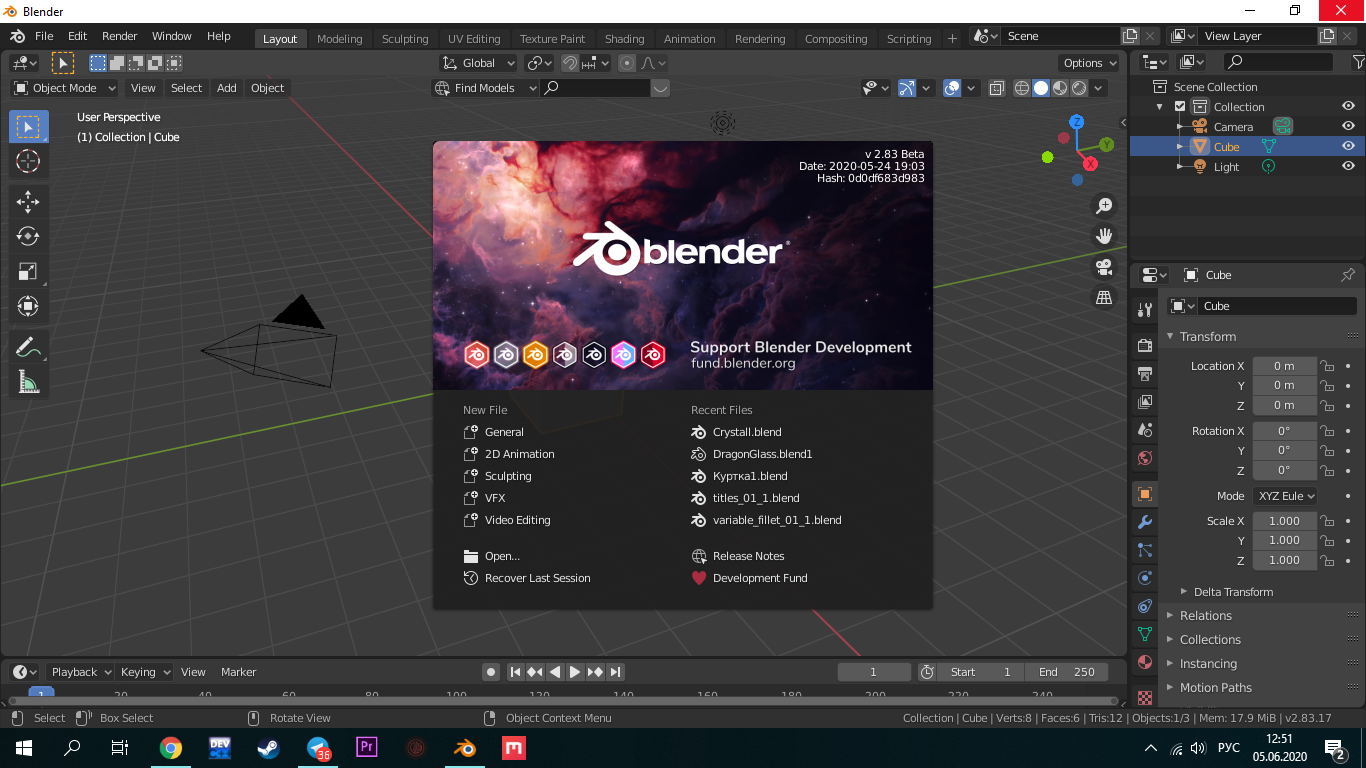Open the Render properties tab icon
Viewport: 1366px width, 768px height.
point(1145,346)
